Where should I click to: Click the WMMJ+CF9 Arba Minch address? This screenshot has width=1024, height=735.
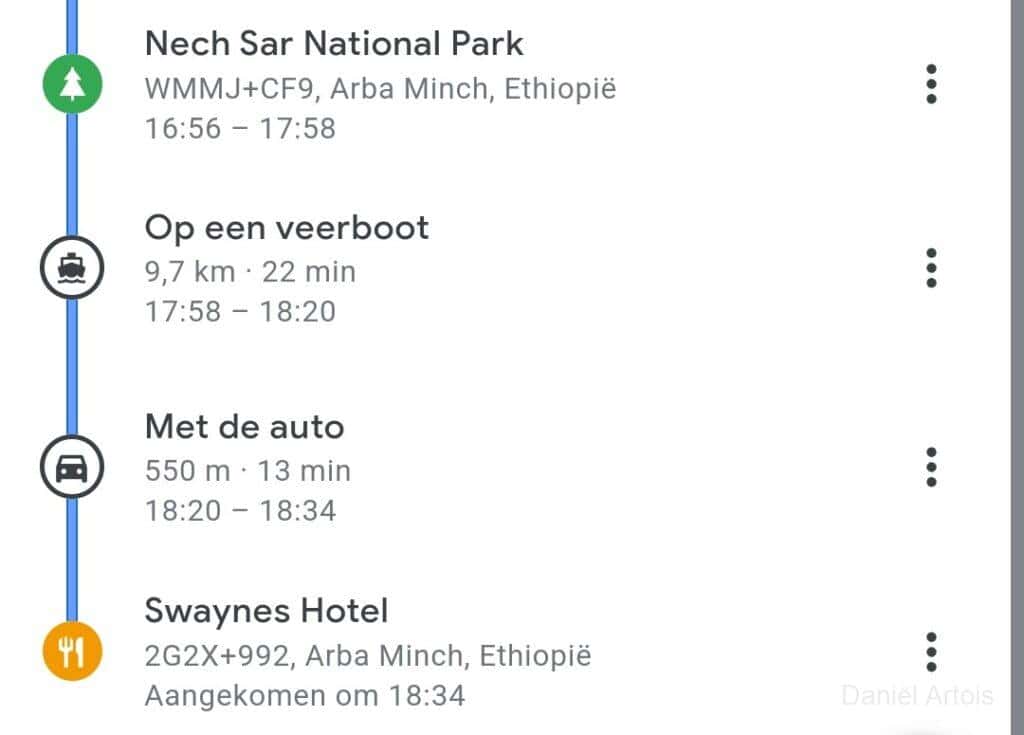point(380,89)
